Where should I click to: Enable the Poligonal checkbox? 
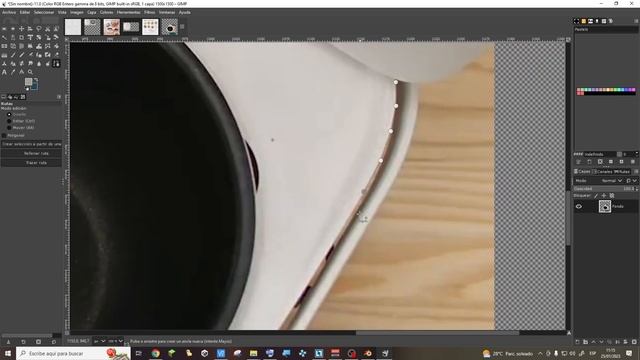tap(4, 135)
